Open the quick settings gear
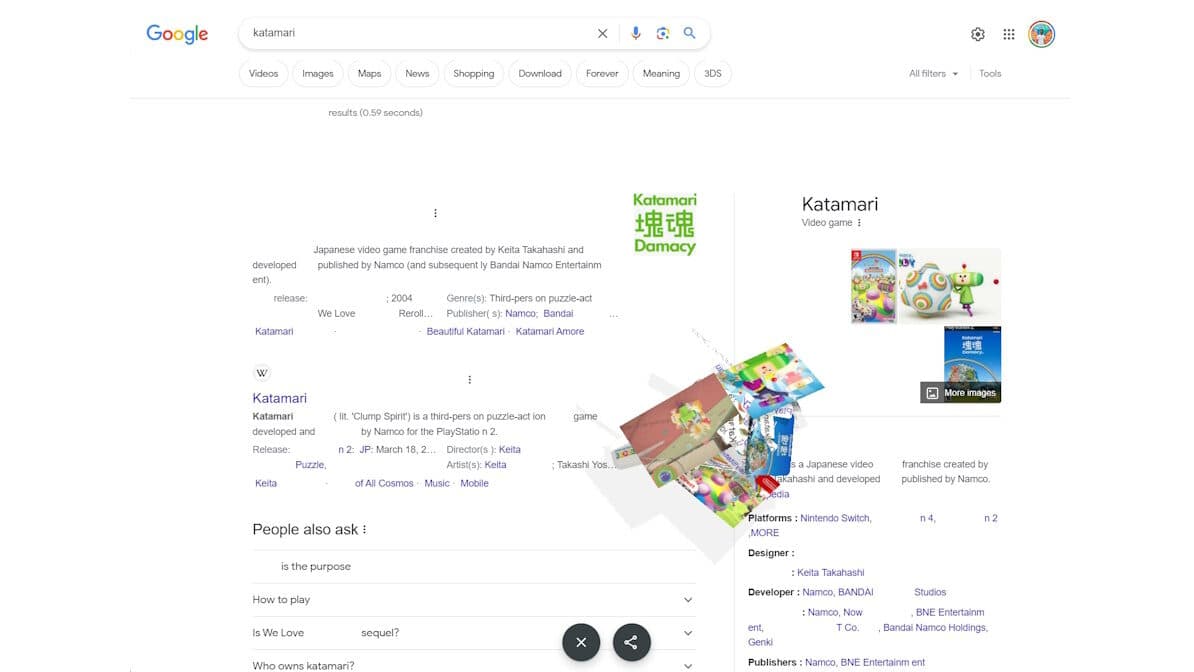This screenshot has height=672, width=1194. click(x=977, y=33)
